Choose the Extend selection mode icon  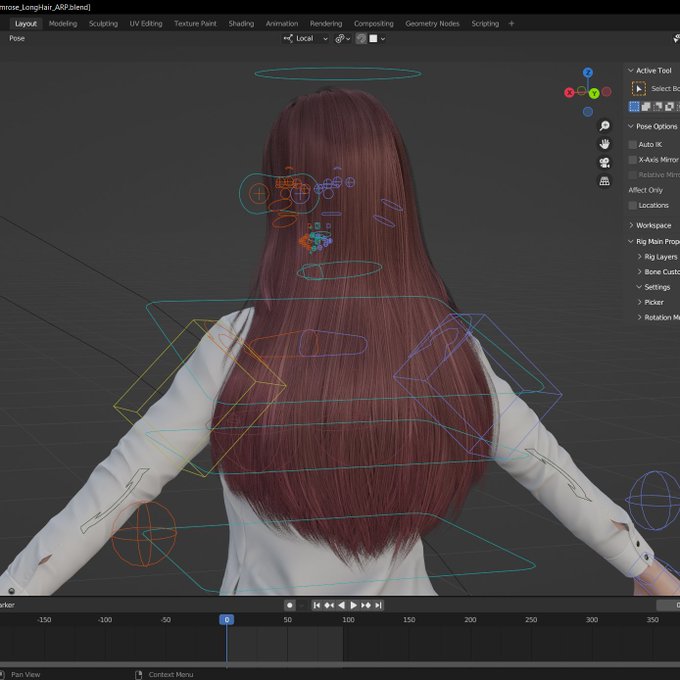click(646, 107)
